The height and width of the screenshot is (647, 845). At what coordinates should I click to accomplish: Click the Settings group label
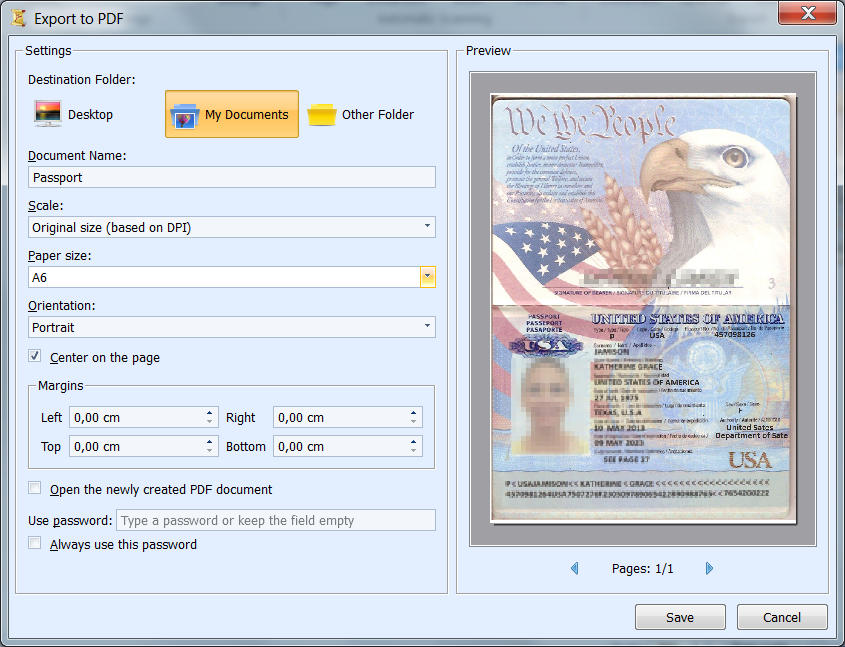pos(48,51)
